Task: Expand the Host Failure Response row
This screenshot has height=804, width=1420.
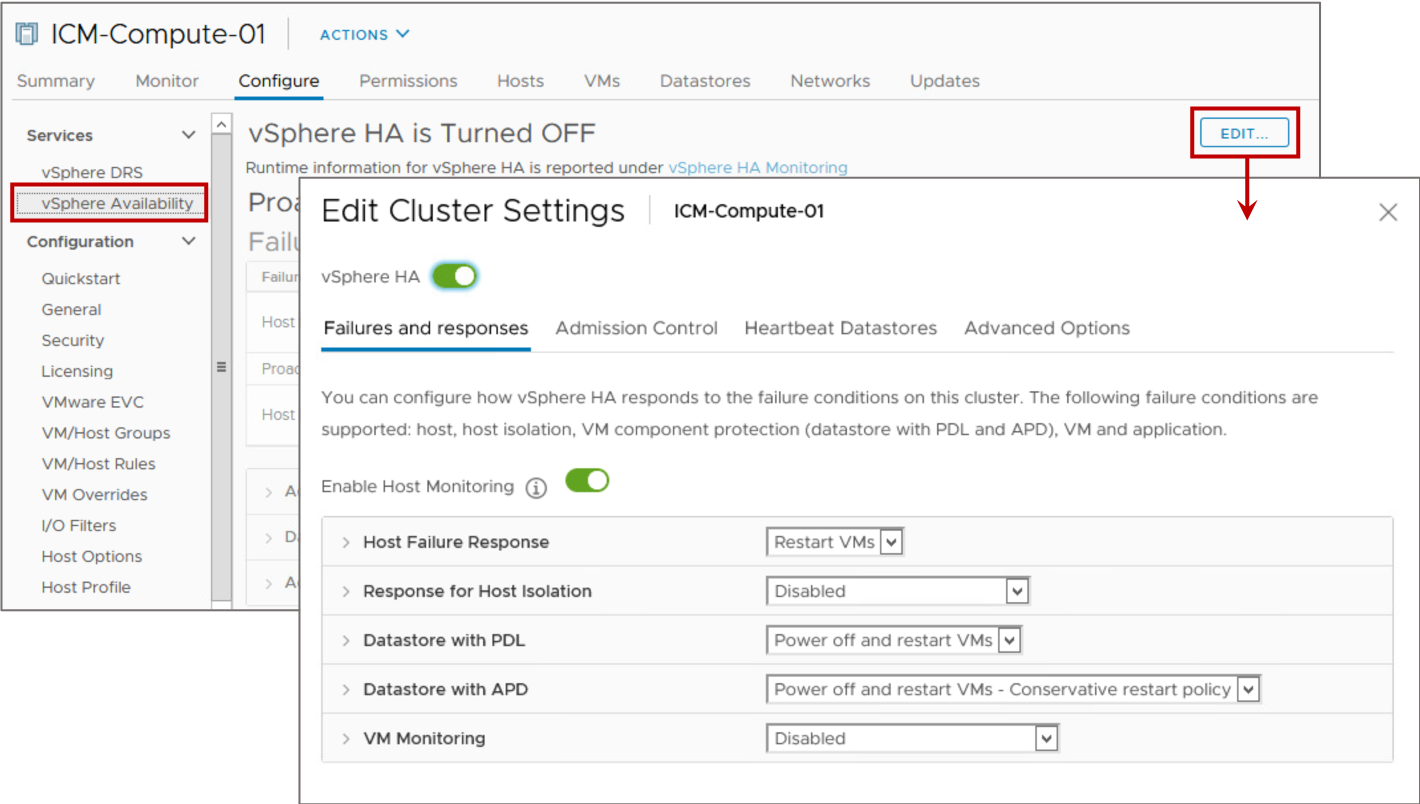Action: (x=347, y=542)
